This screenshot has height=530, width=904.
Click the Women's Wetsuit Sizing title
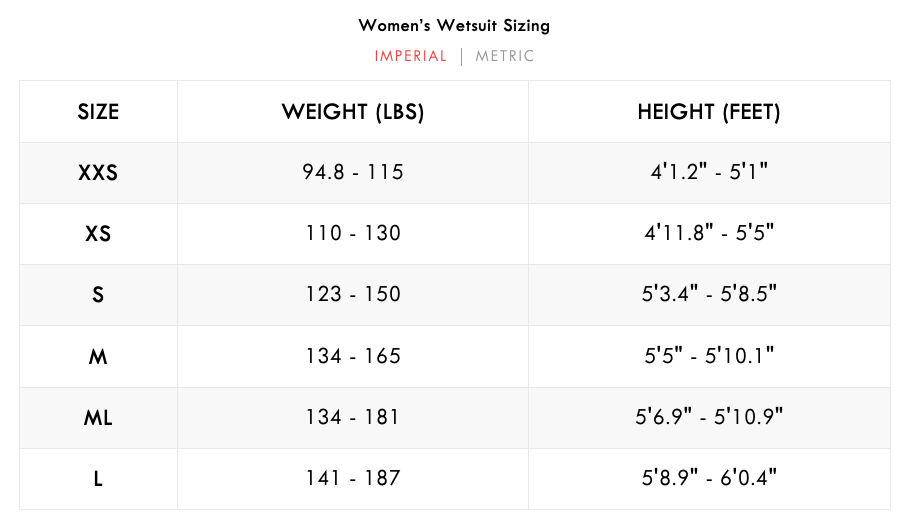coord(454,25)
